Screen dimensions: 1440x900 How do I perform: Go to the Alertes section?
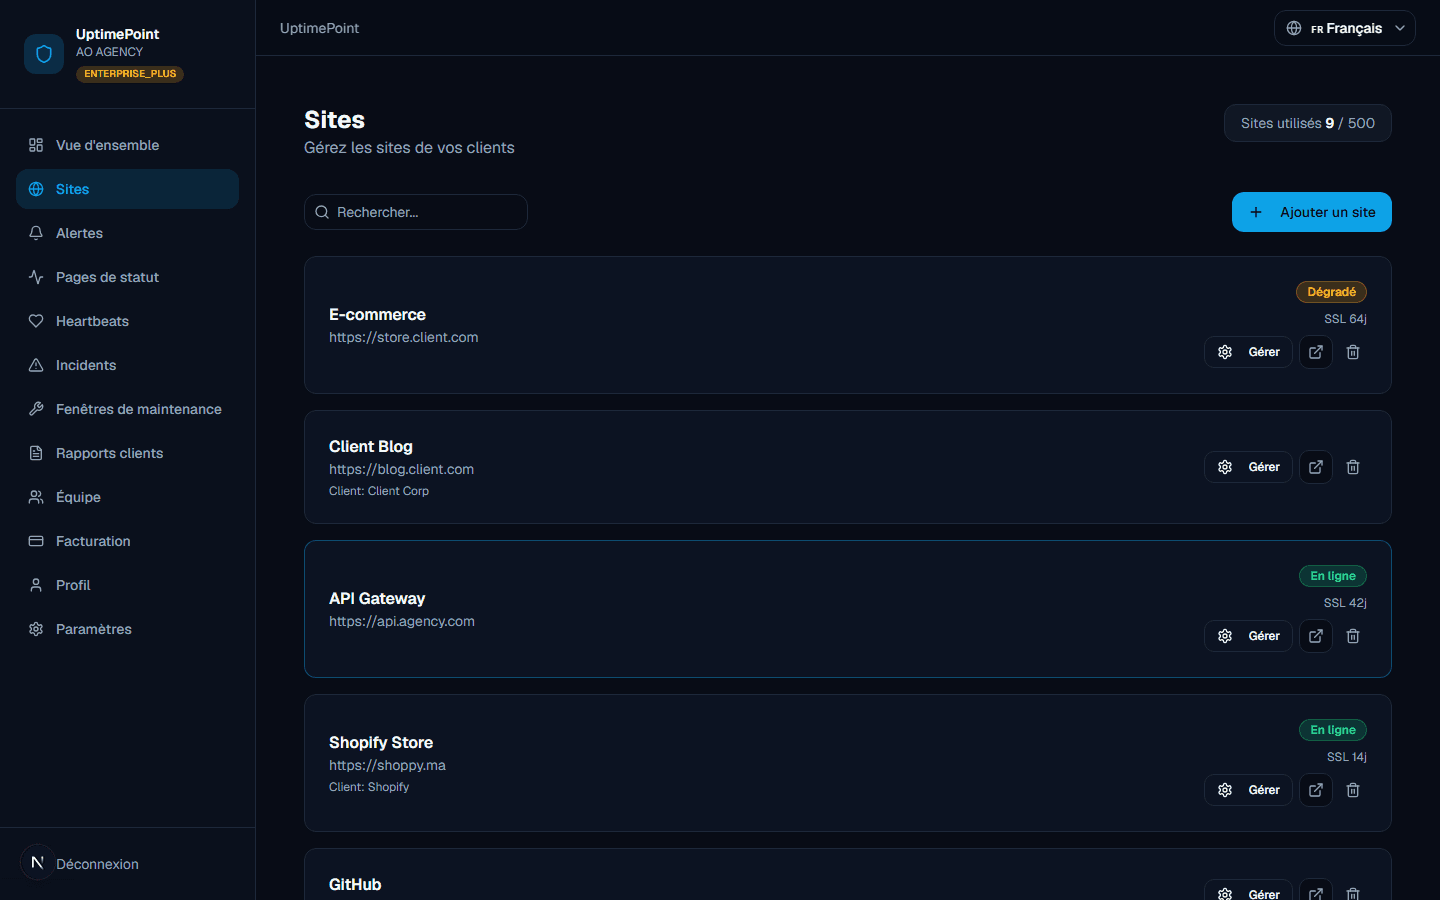[127, 233]
